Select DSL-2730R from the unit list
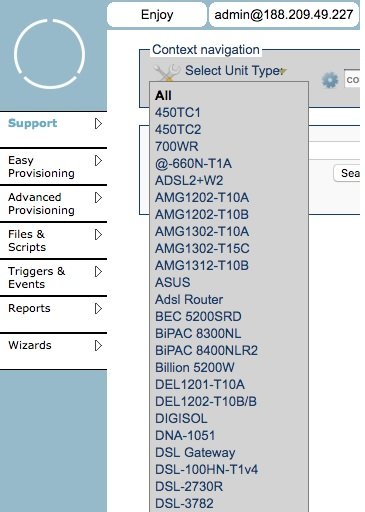 [189, 487]
